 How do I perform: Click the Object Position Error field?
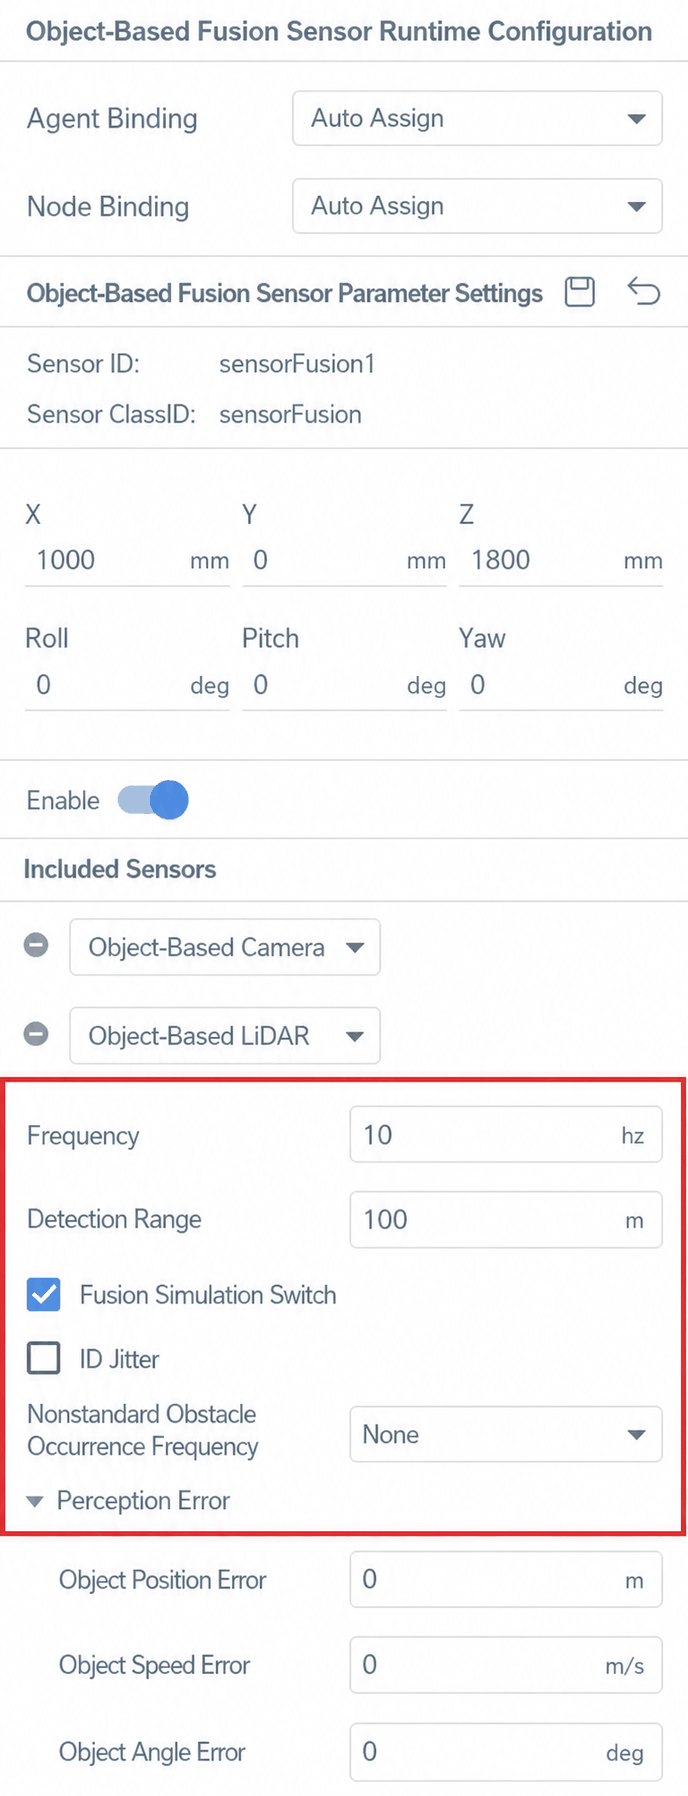coord(506,1580)
